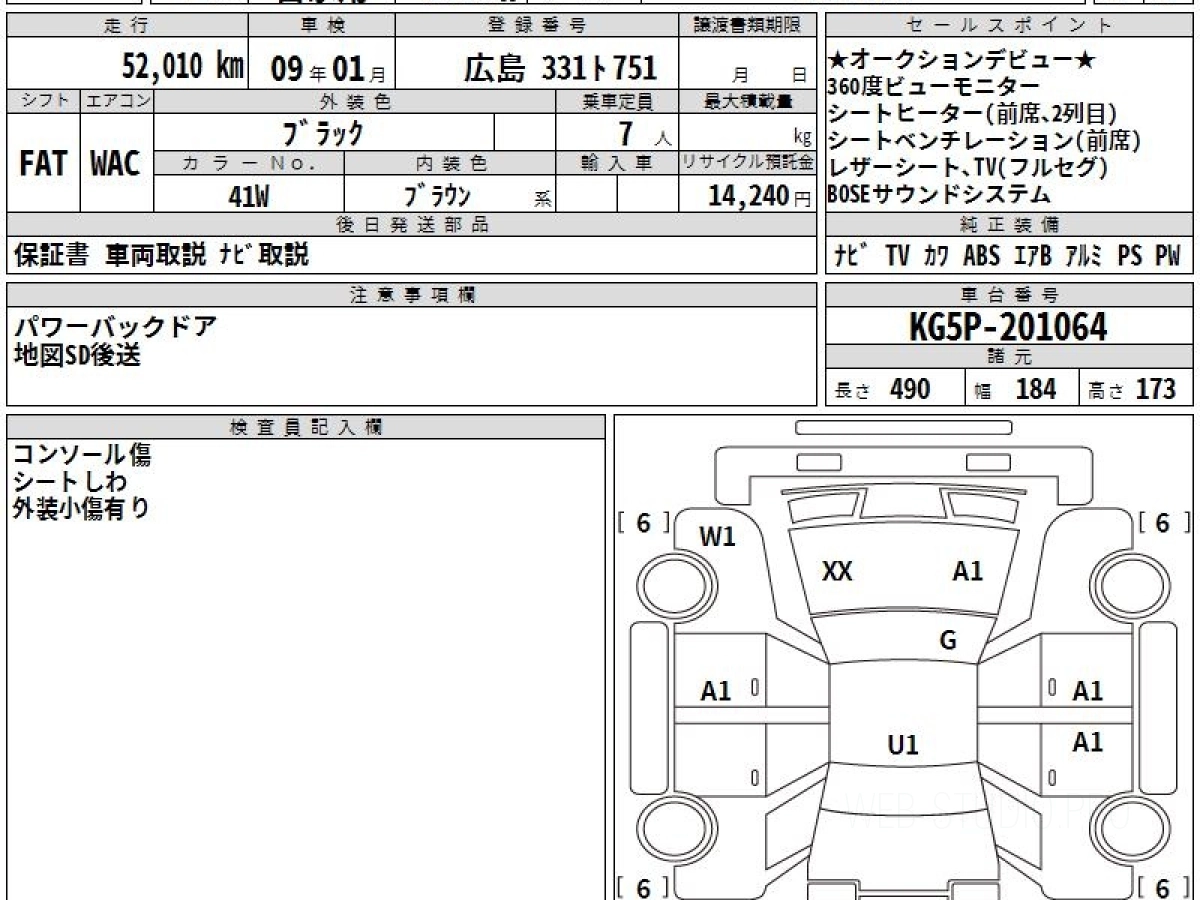Select color code 41W

point(249,196)
